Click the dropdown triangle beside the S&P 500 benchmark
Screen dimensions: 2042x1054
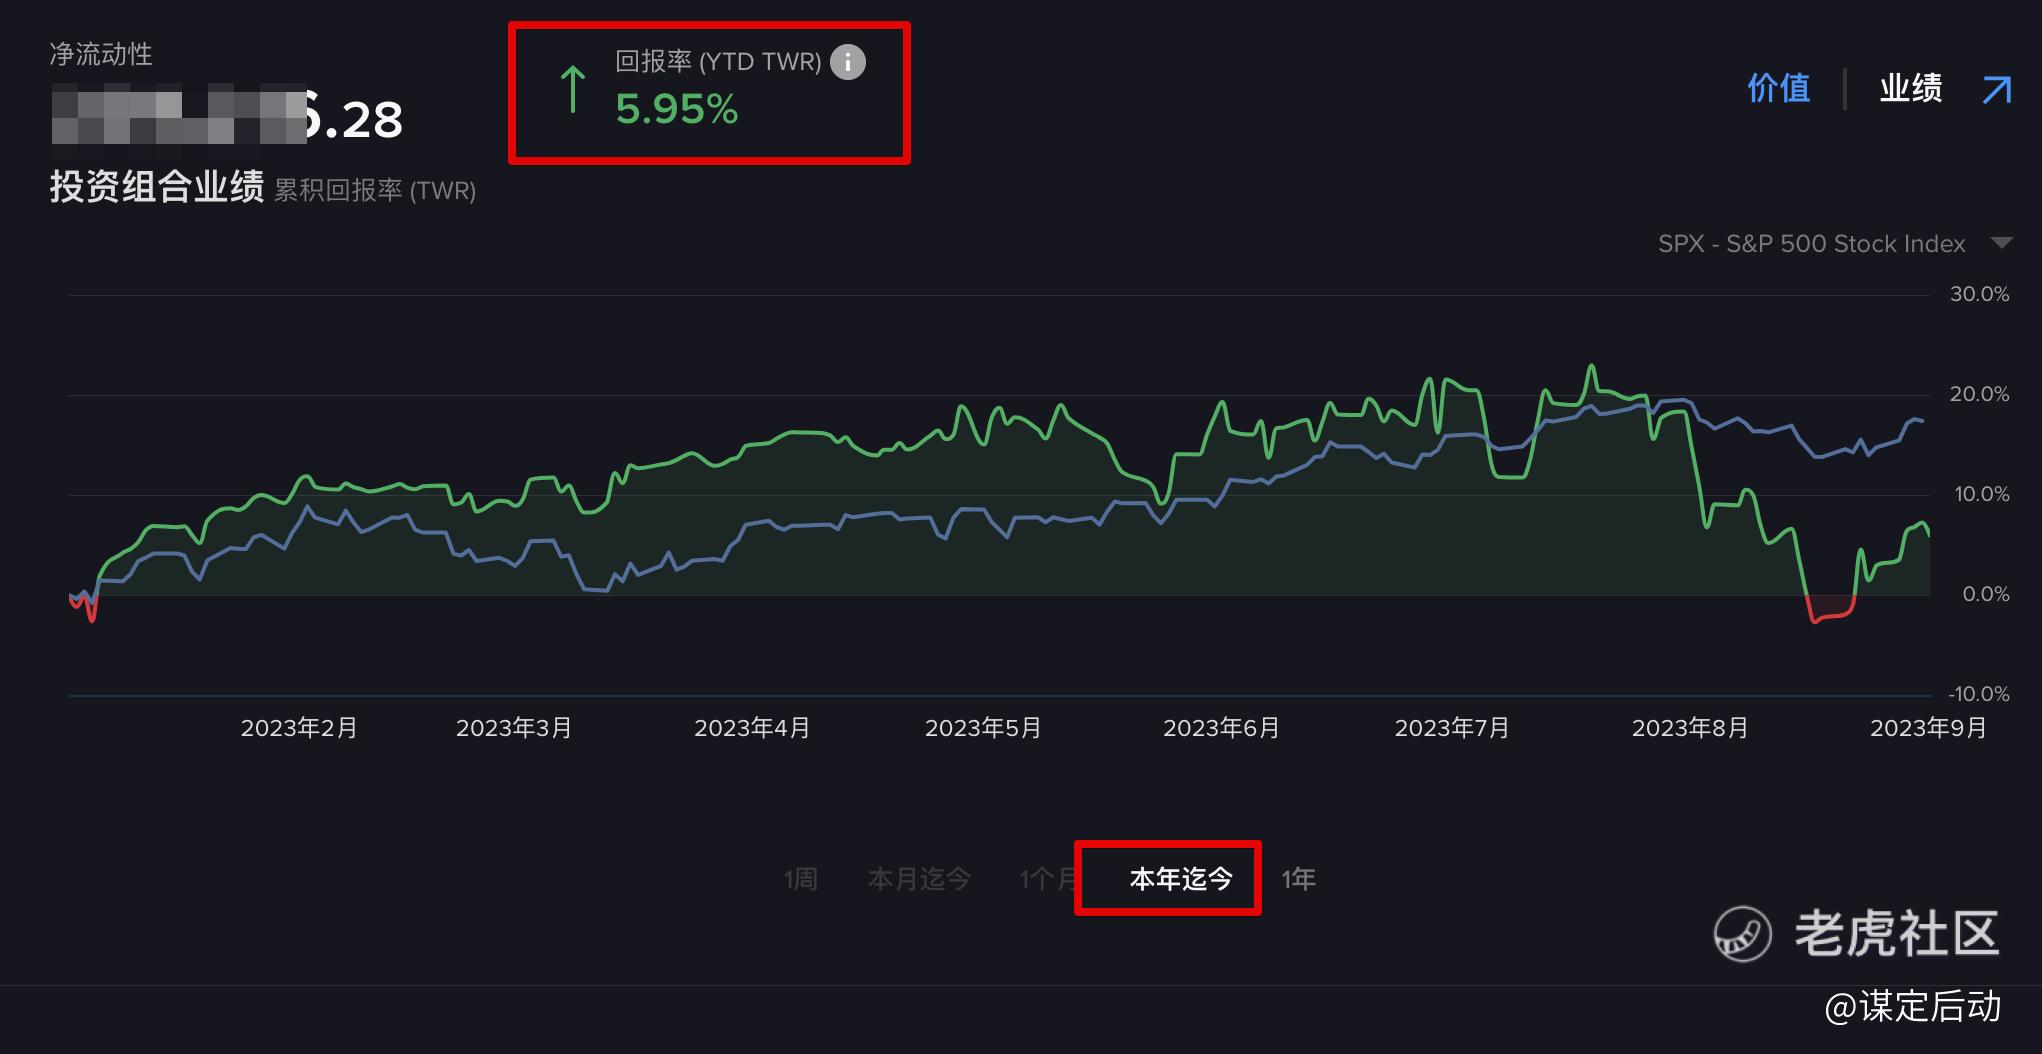(2001, 243)
